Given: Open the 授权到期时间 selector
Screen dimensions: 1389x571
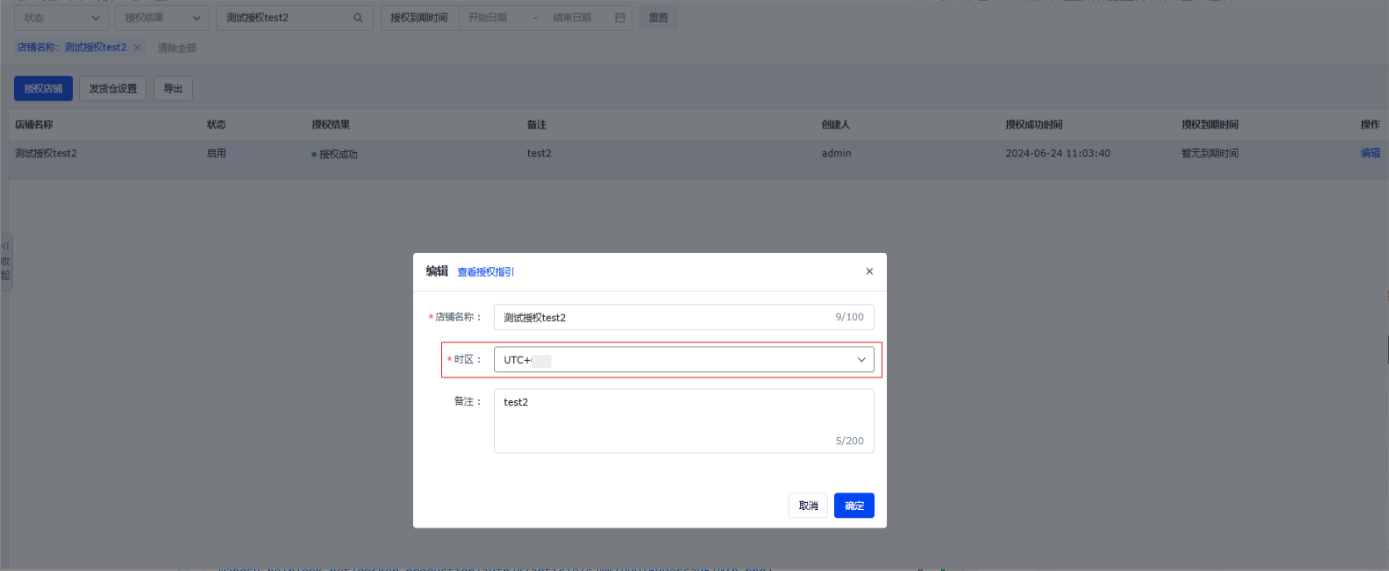Looking at the screenshot, I should coord(419,18).
